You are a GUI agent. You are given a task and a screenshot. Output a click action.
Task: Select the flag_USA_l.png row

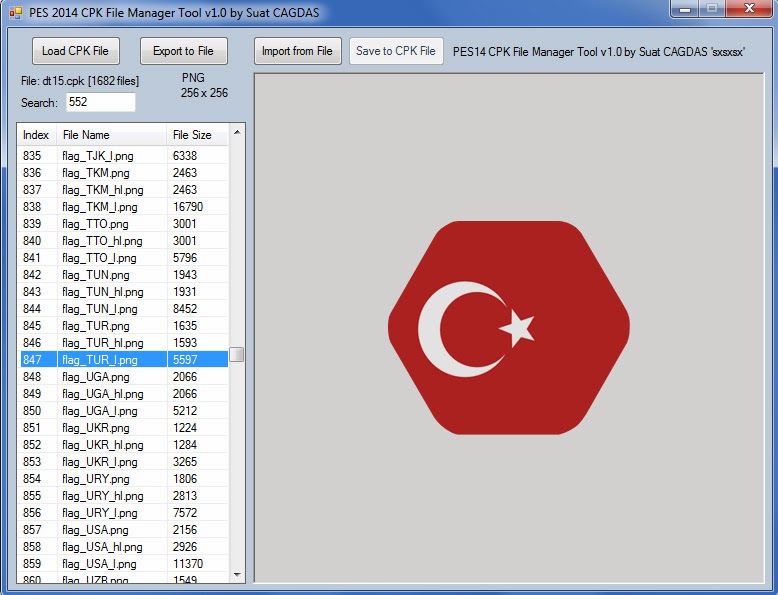pos(124,564)
